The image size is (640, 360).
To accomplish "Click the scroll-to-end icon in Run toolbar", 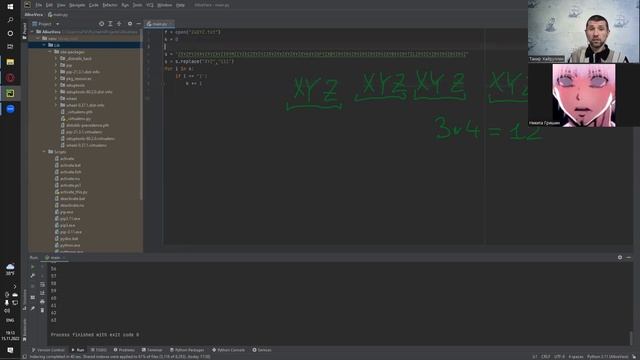I will coord(42,293).
